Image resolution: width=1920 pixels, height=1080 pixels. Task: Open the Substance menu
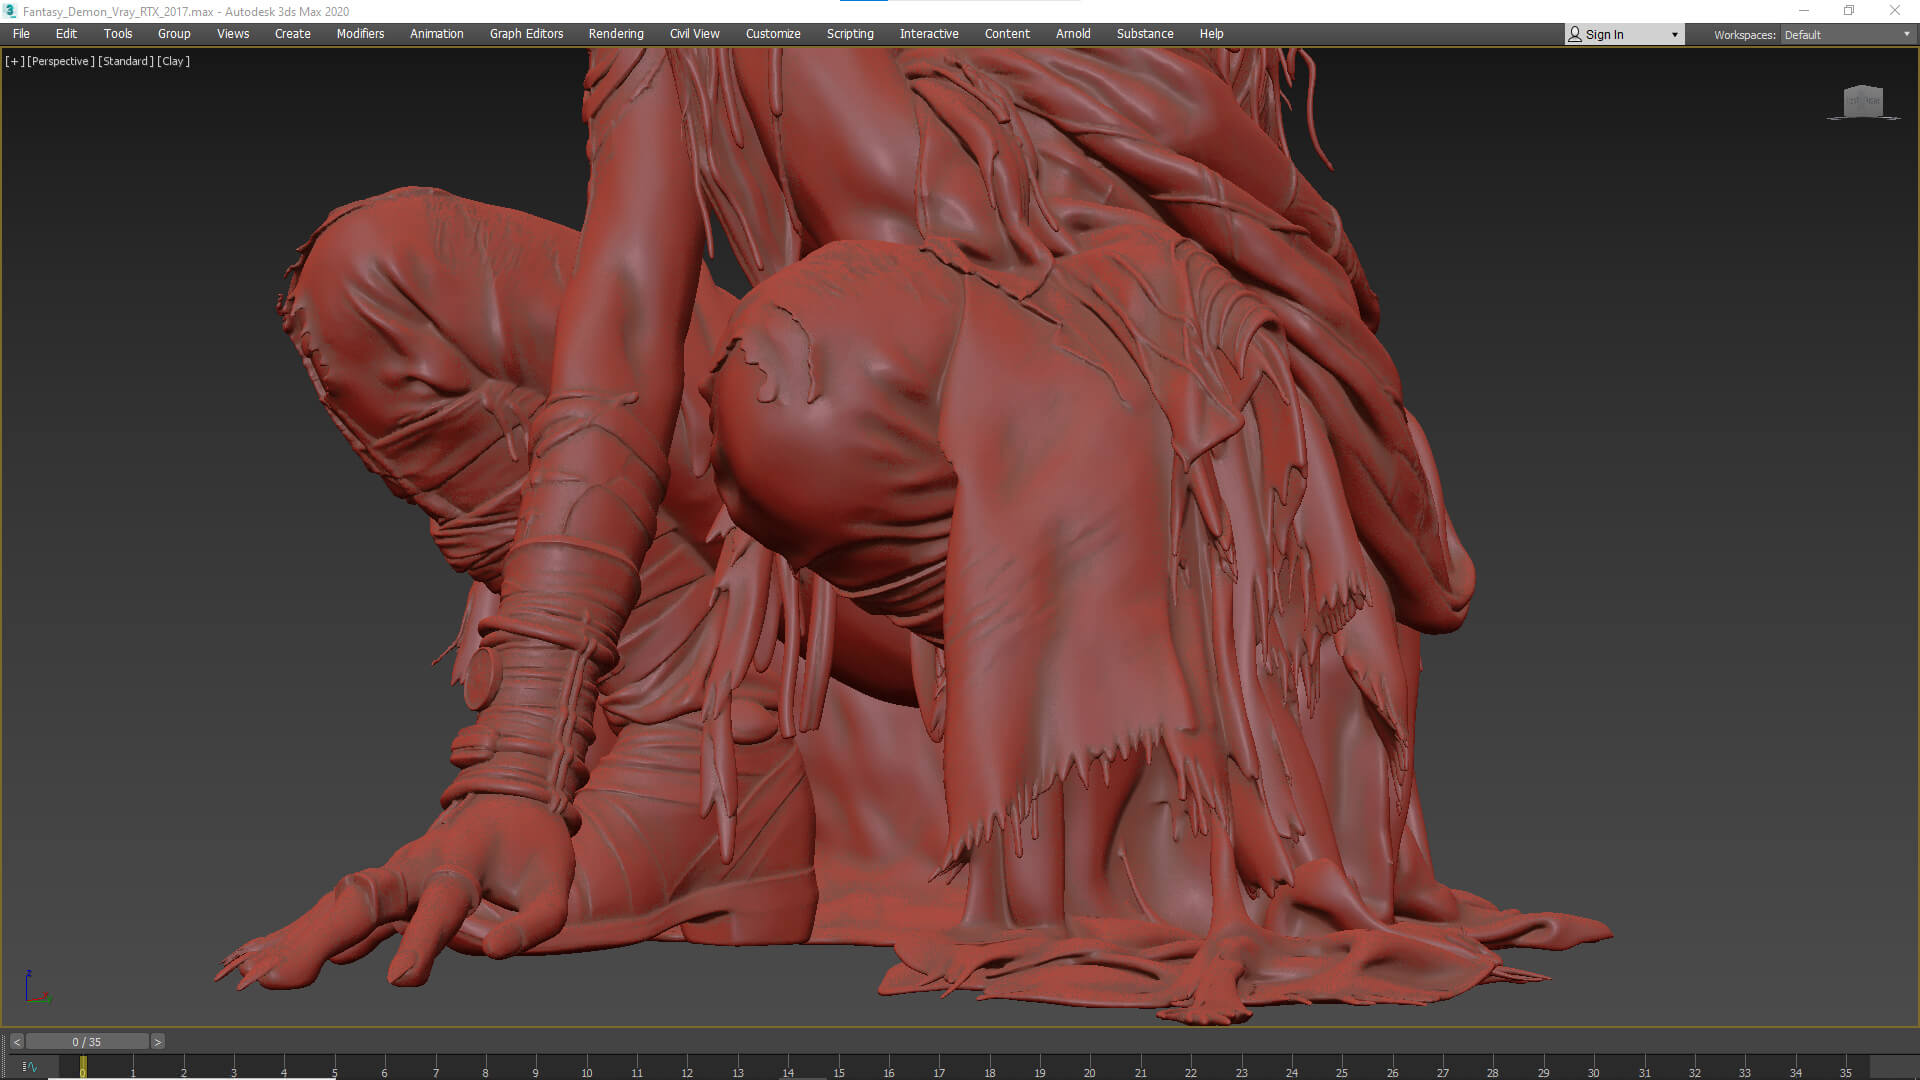coord(1145,33)
